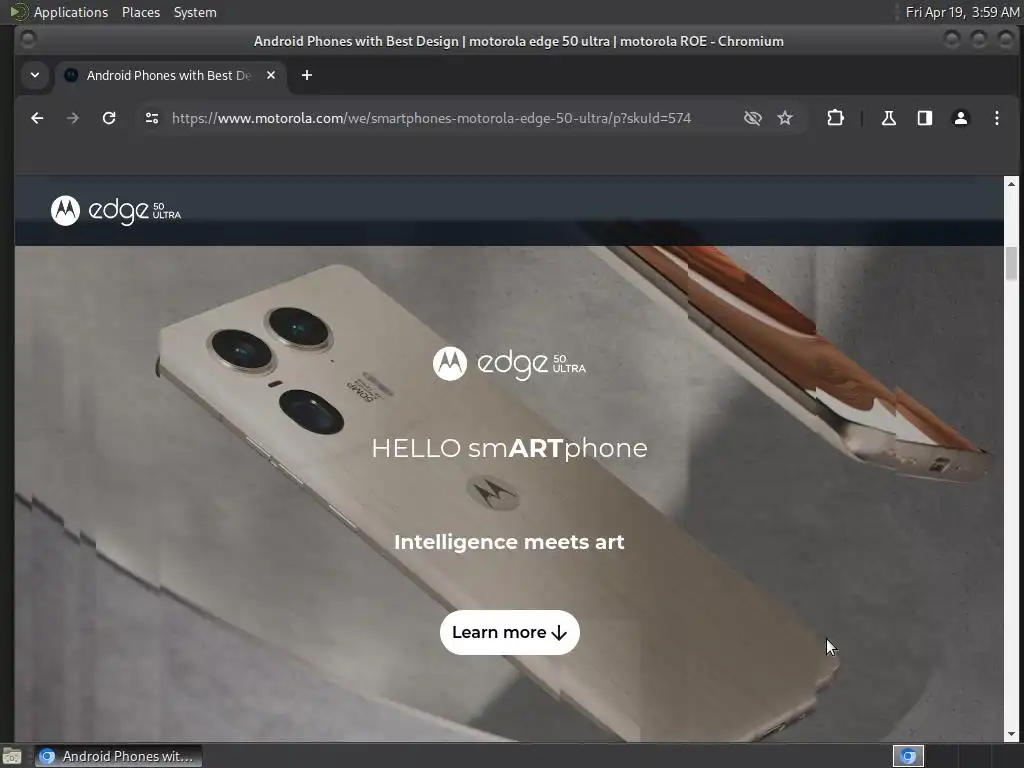Click the forward navigation arrow
Image resolution: width=1024 pixels, height=768 pixels.
pyautogui.click(x=73, y=118)
